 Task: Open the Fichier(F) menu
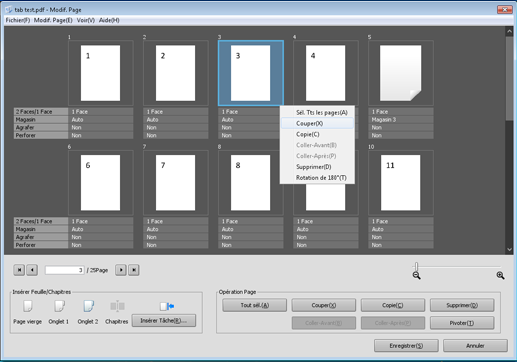tap(18, 20)
